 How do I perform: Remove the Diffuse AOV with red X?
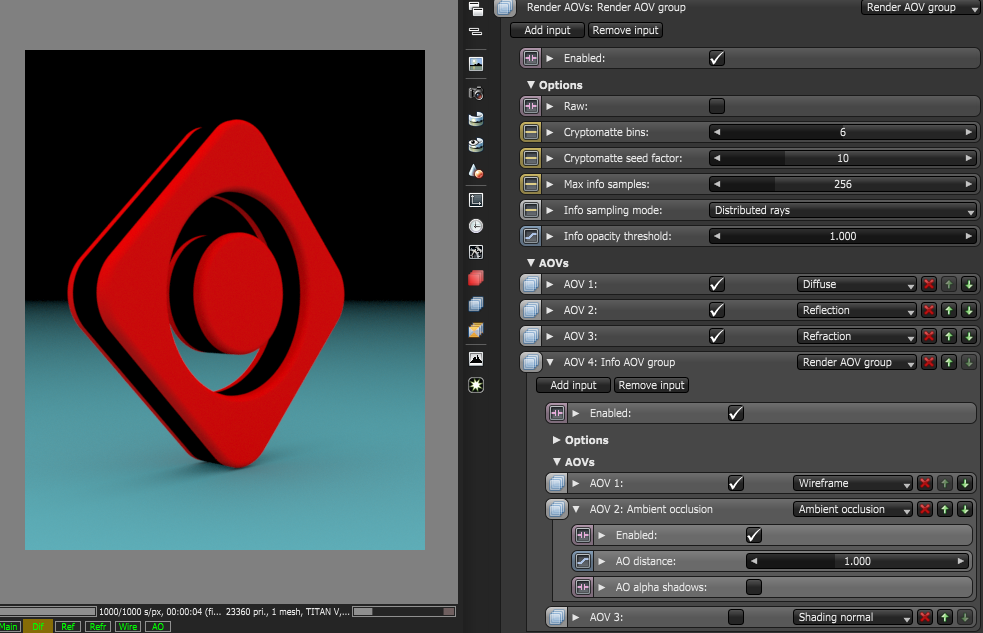click(x=928, y=284)
